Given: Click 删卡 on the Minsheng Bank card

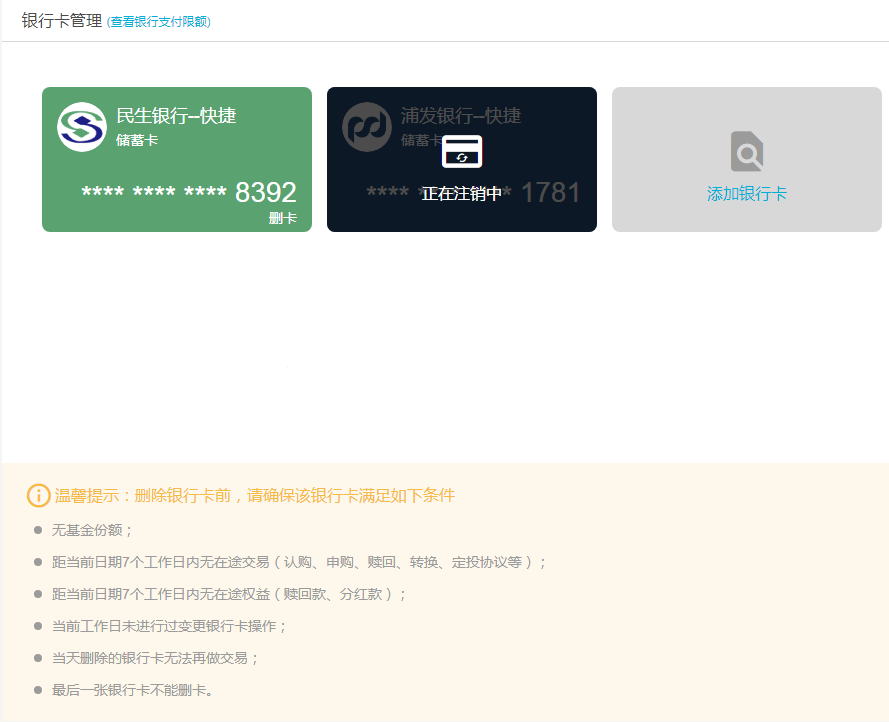Looking at the screenshot, I should [282, 218].
